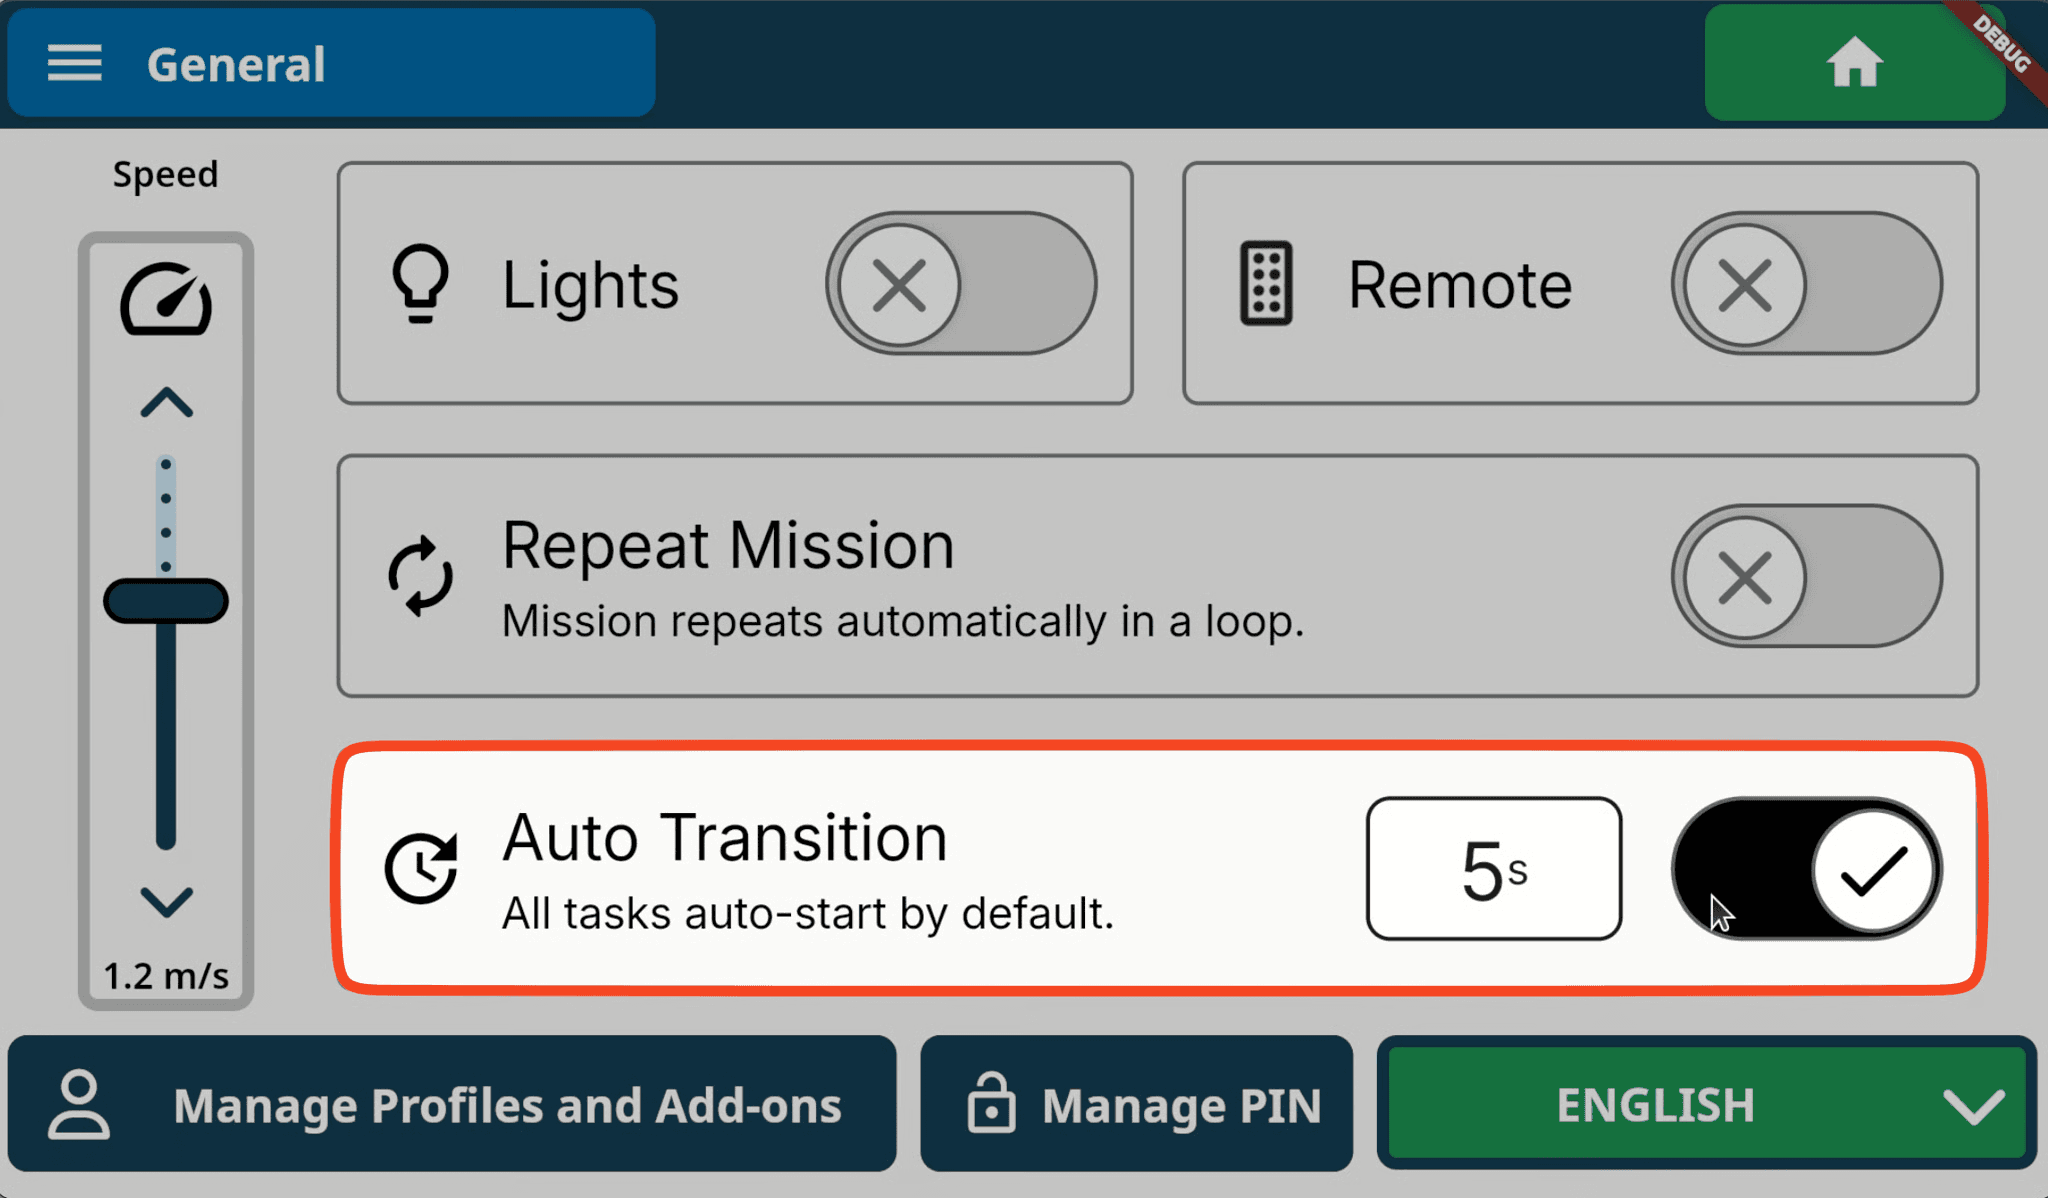Viewport: 2048px width, 1198px height.
Task: Open Manage Profiles and Add-ons
Action: coord(452,1104)
